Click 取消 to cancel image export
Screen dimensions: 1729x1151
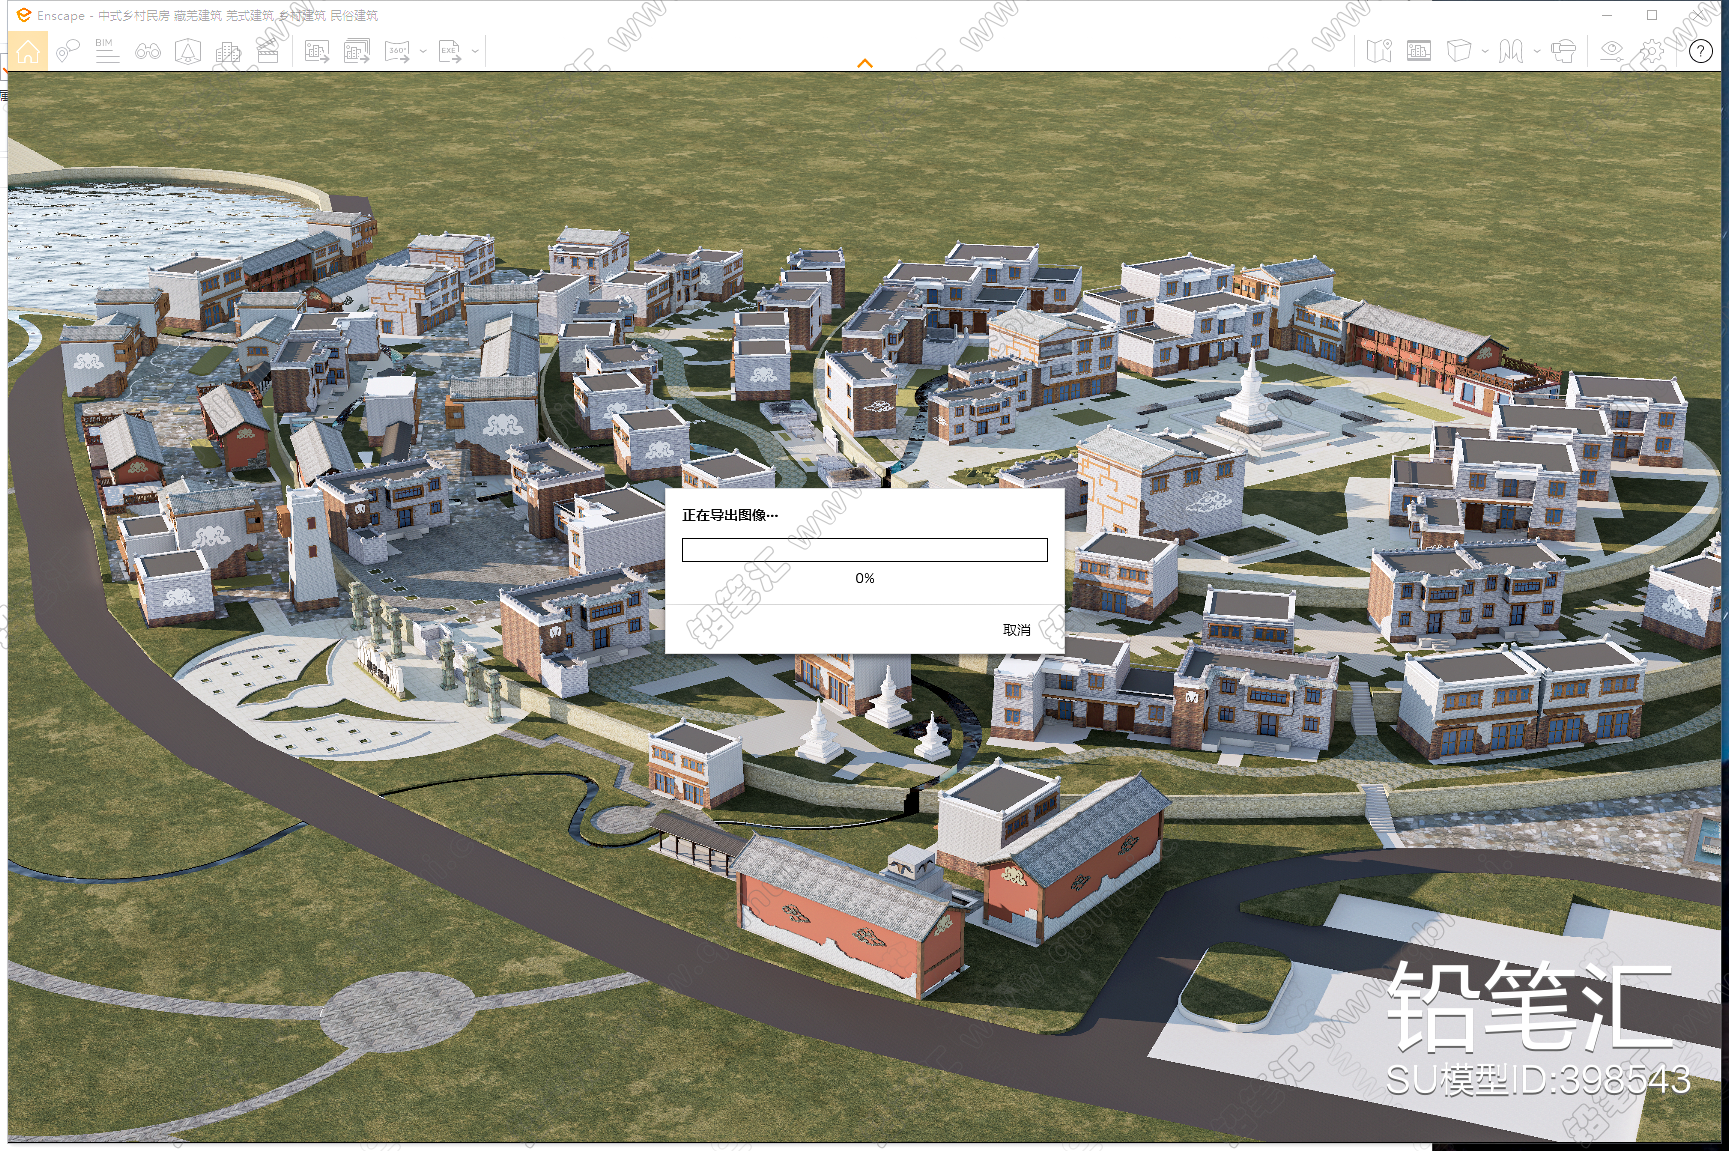coord(1017,630)
